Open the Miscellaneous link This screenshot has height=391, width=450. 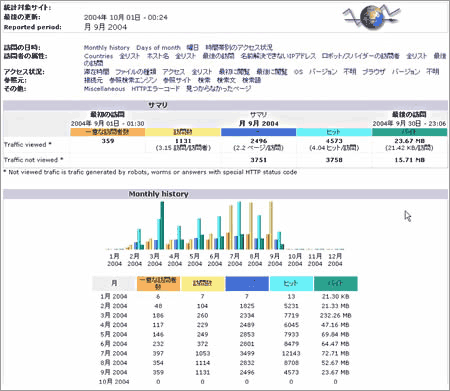point(104,89)
